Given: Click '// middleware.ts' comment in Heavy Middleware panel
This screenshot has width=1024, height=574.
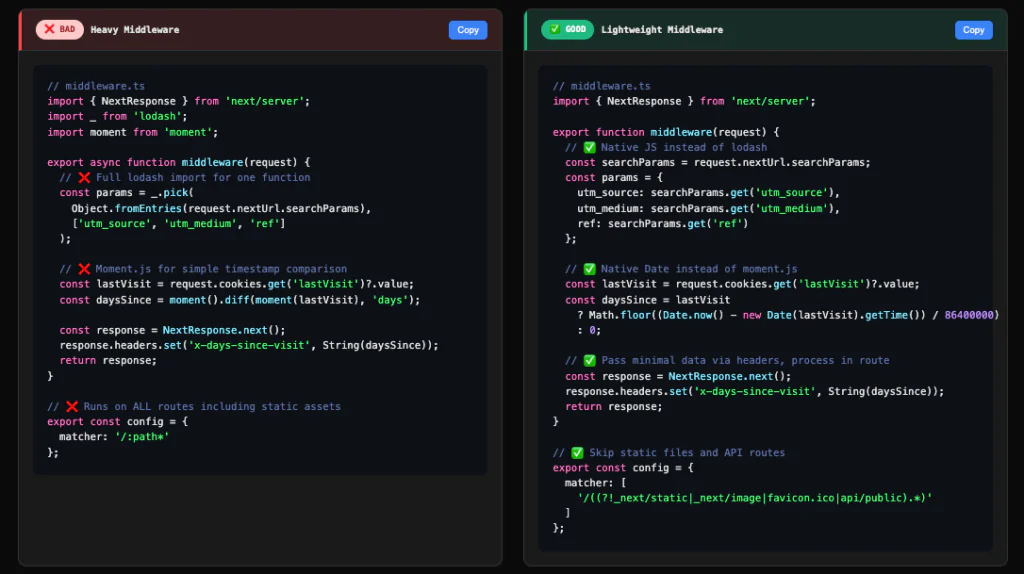Looking at the screenshot, I should (96, 86).
